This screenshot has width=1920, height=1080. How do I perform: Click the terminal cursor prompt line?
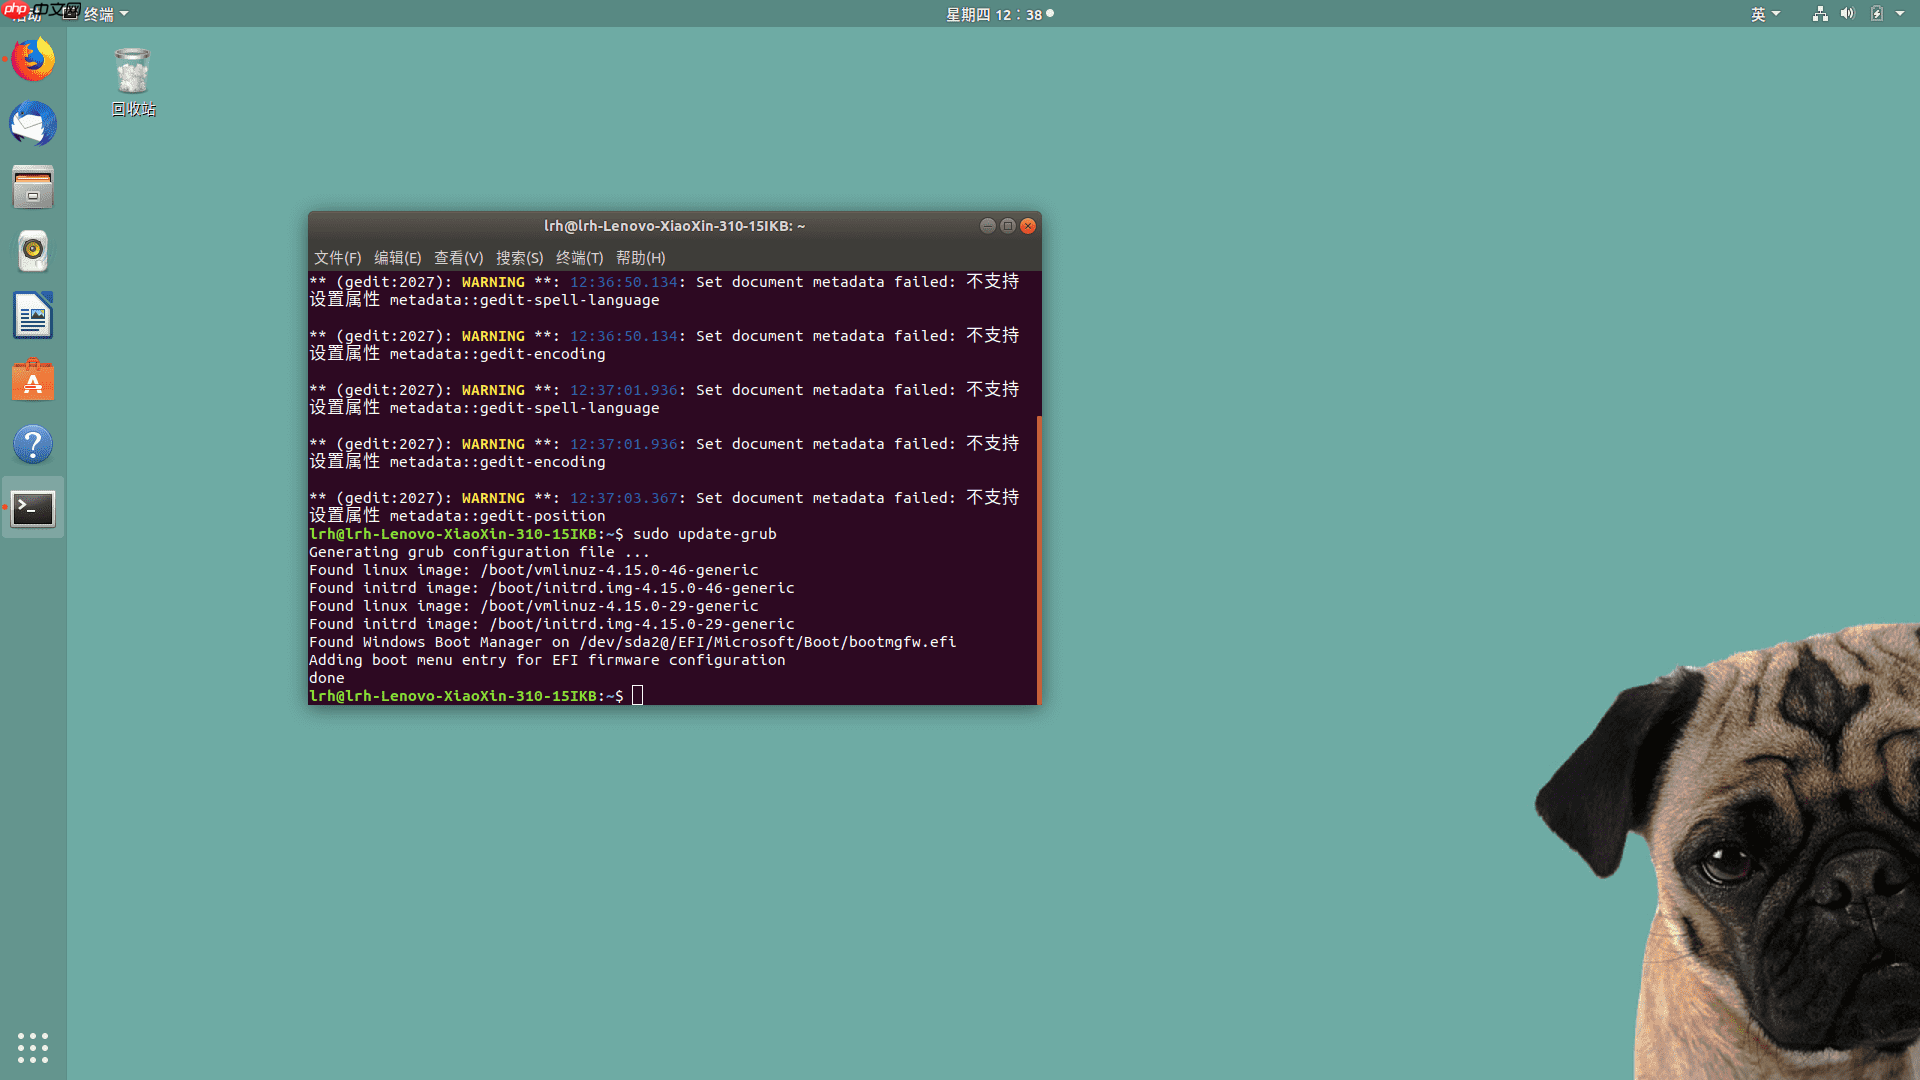[x=476, y=696]
